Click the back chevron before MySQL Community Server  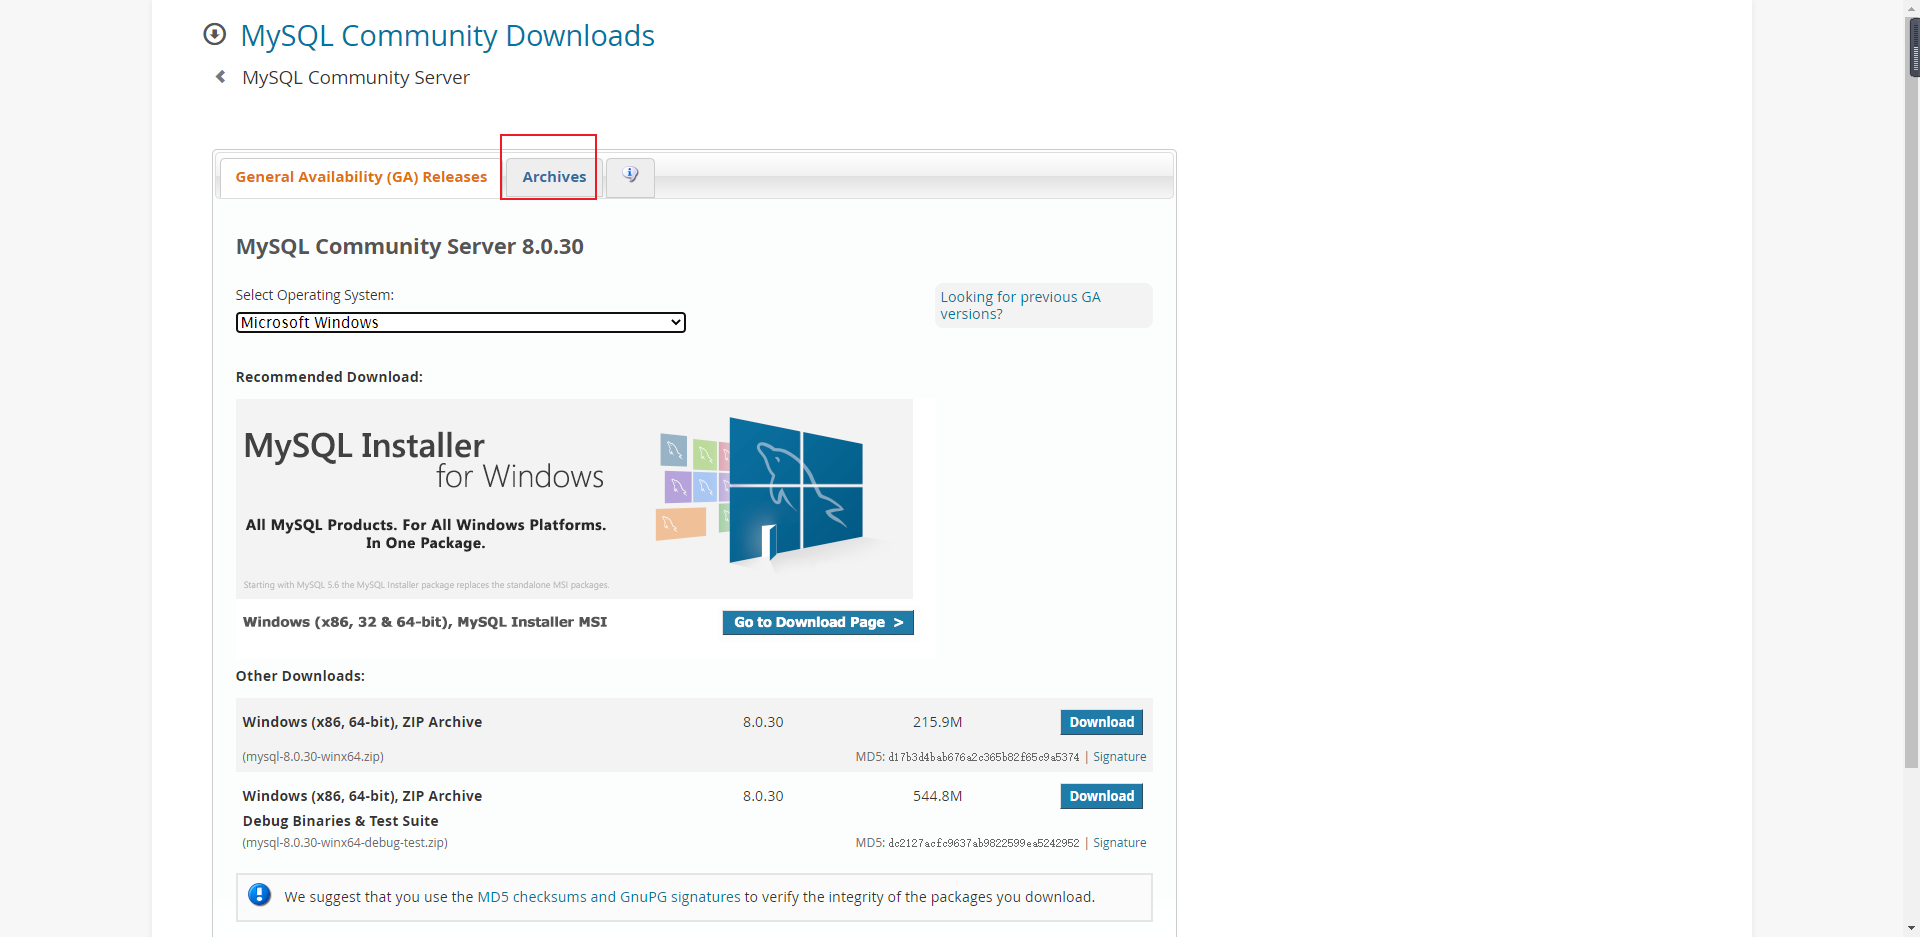pyautogui.click(x=220, y=77)
